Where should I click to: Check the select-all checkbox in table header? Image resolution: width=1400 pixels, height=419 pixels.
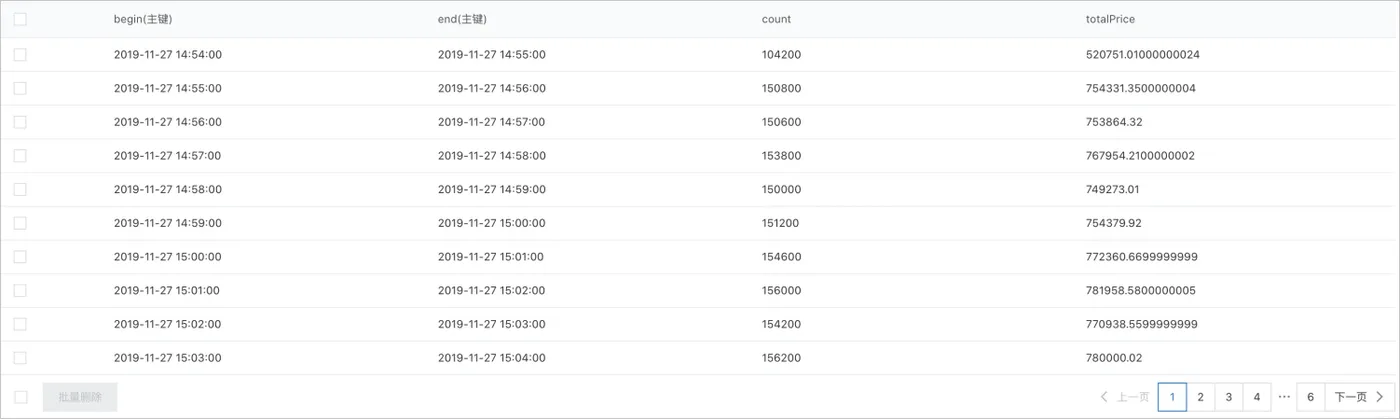click(20, 19)
